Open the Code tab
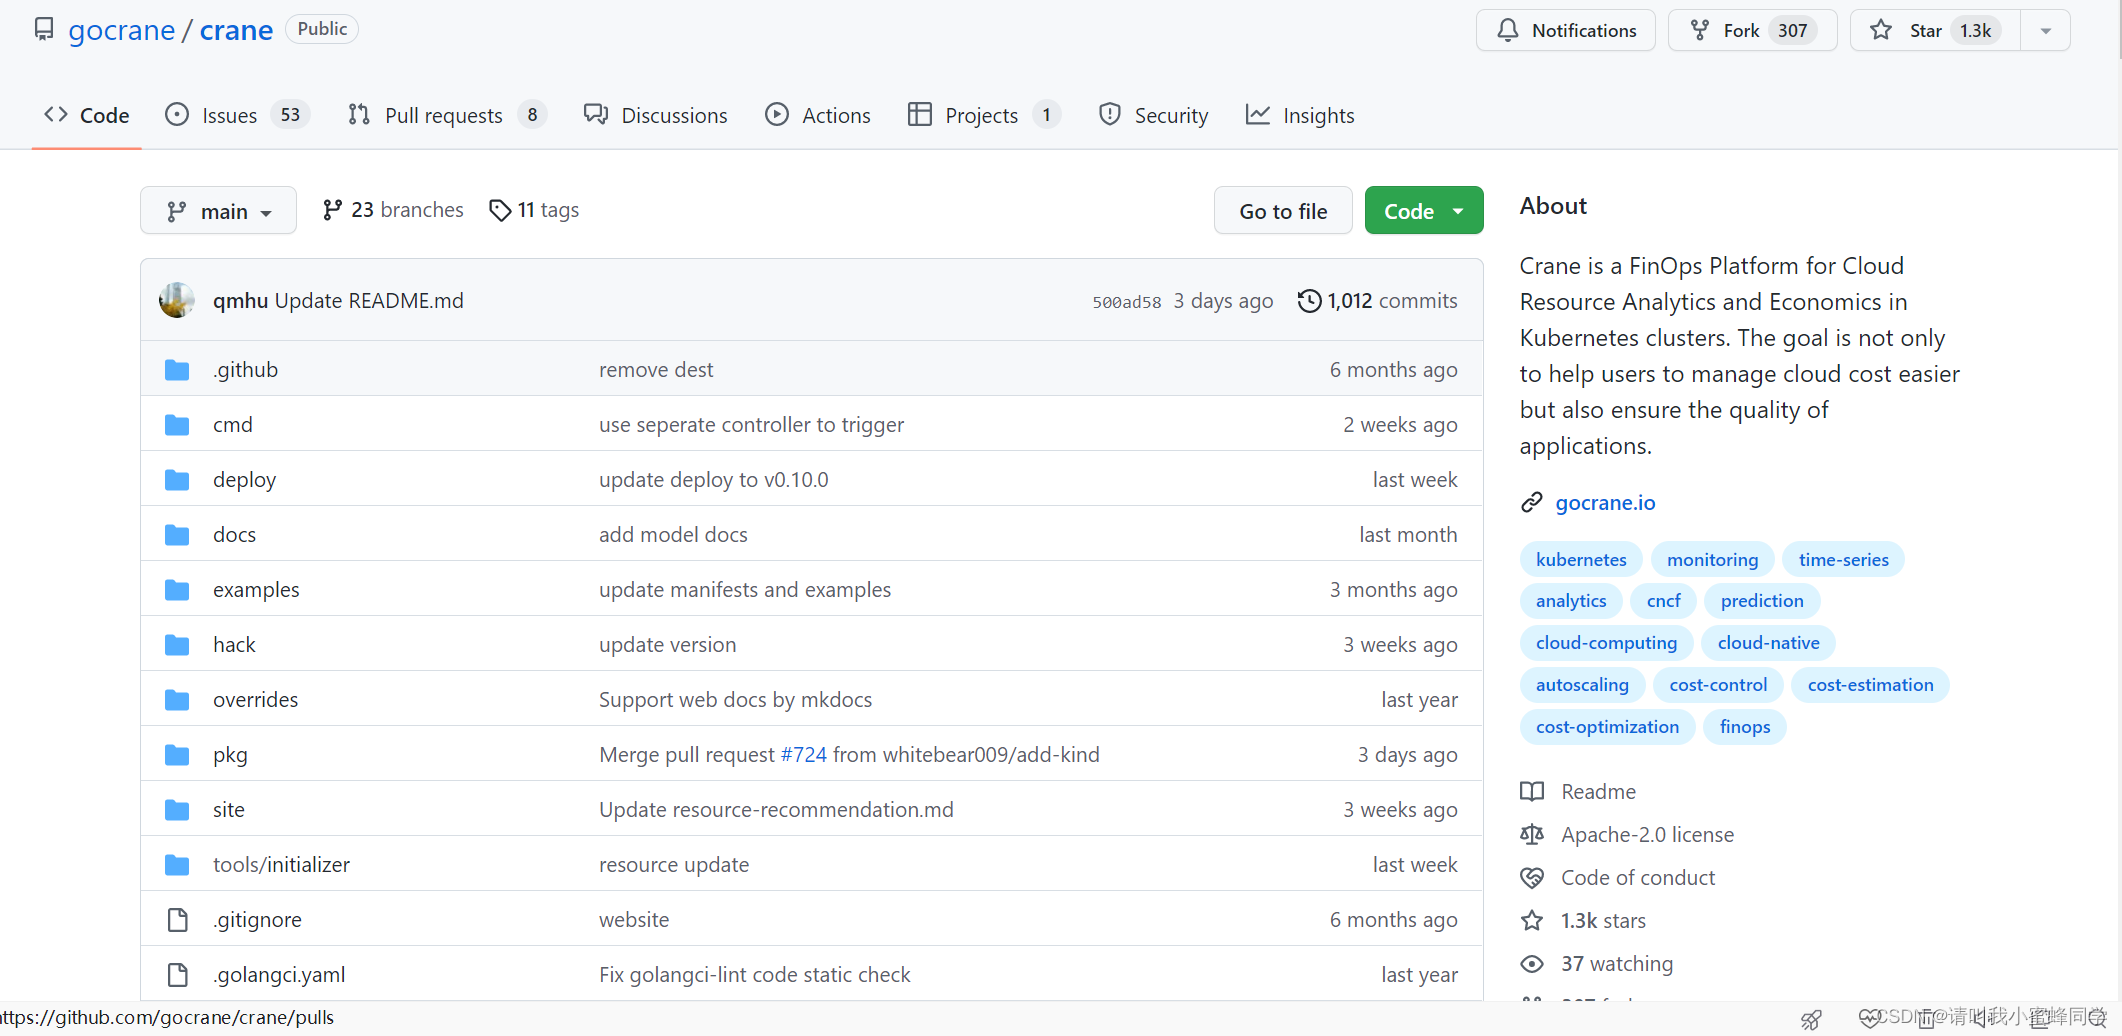The image size is (2122, 1036). pyautogui.click(x=87, y=115)
